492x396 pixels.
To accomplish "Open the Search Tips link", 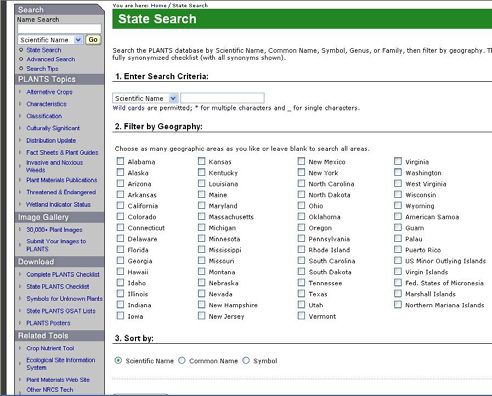I will coord(42,69).
